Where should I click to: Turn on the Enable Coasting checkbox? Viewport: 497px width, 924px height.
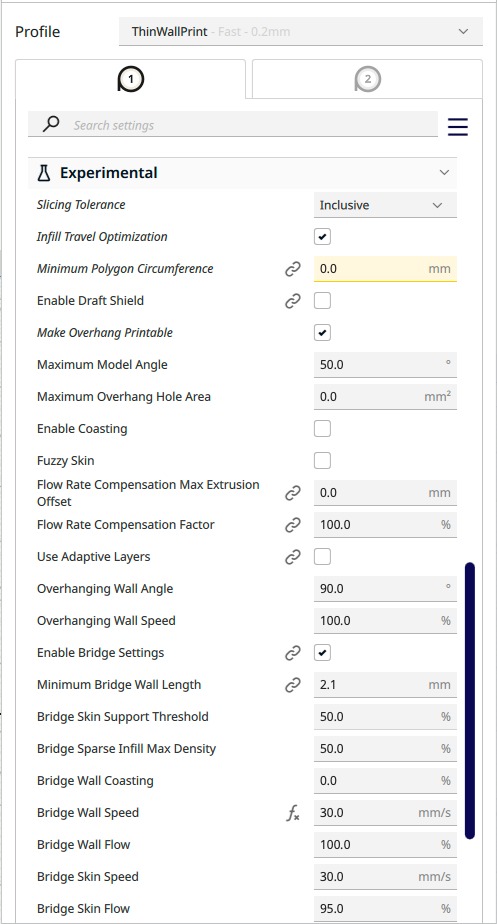(322, 429)
